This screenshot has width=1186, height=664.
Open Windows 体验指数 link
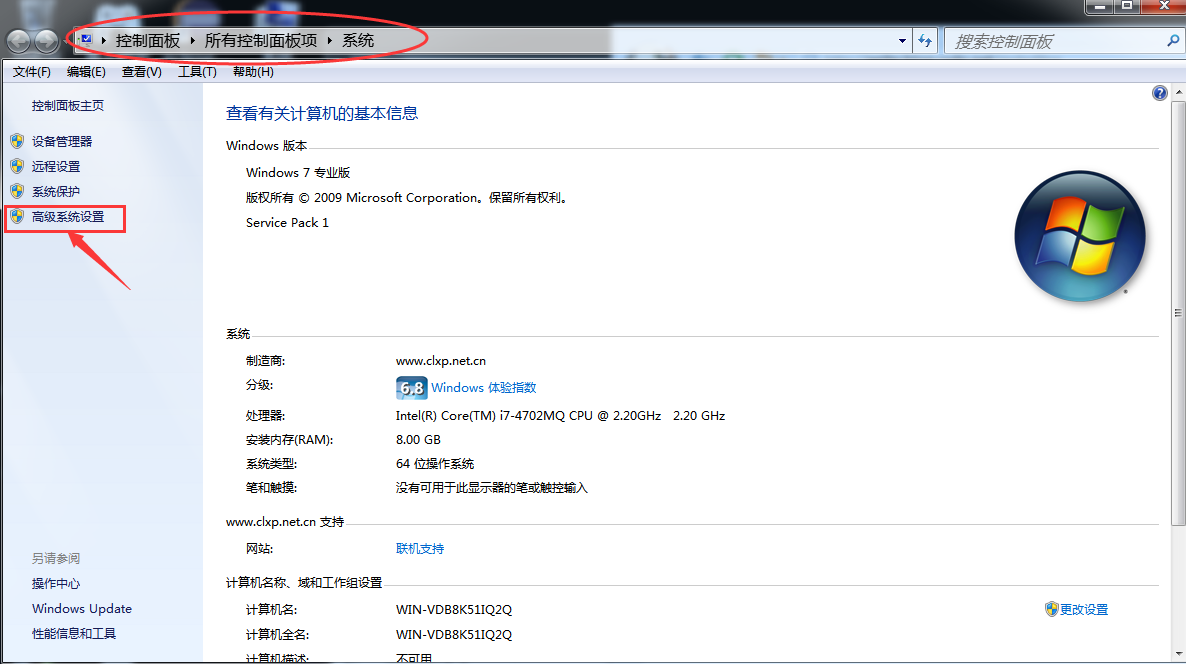coord(483,388)
